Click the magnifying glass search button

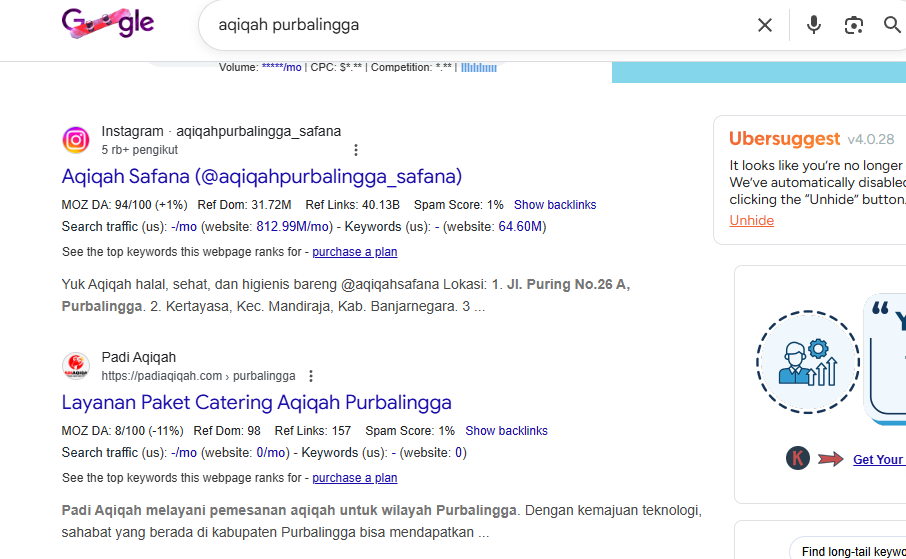tap(892, 25)
